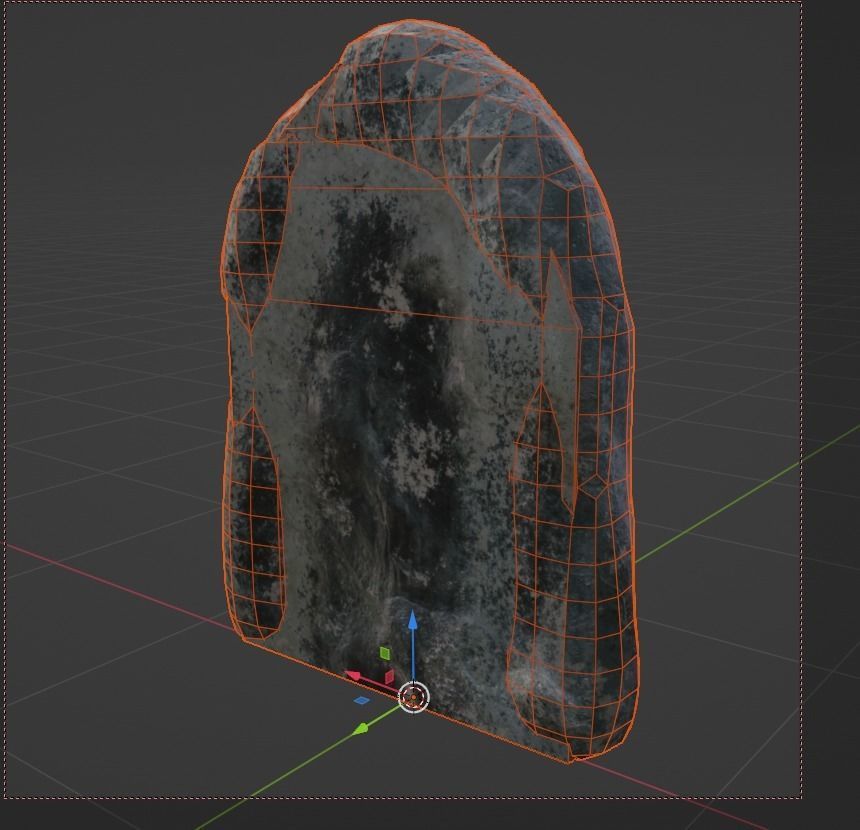Grab the green Y-axis move gizmo arrow

pyautogui.click(x=361, y=729)
